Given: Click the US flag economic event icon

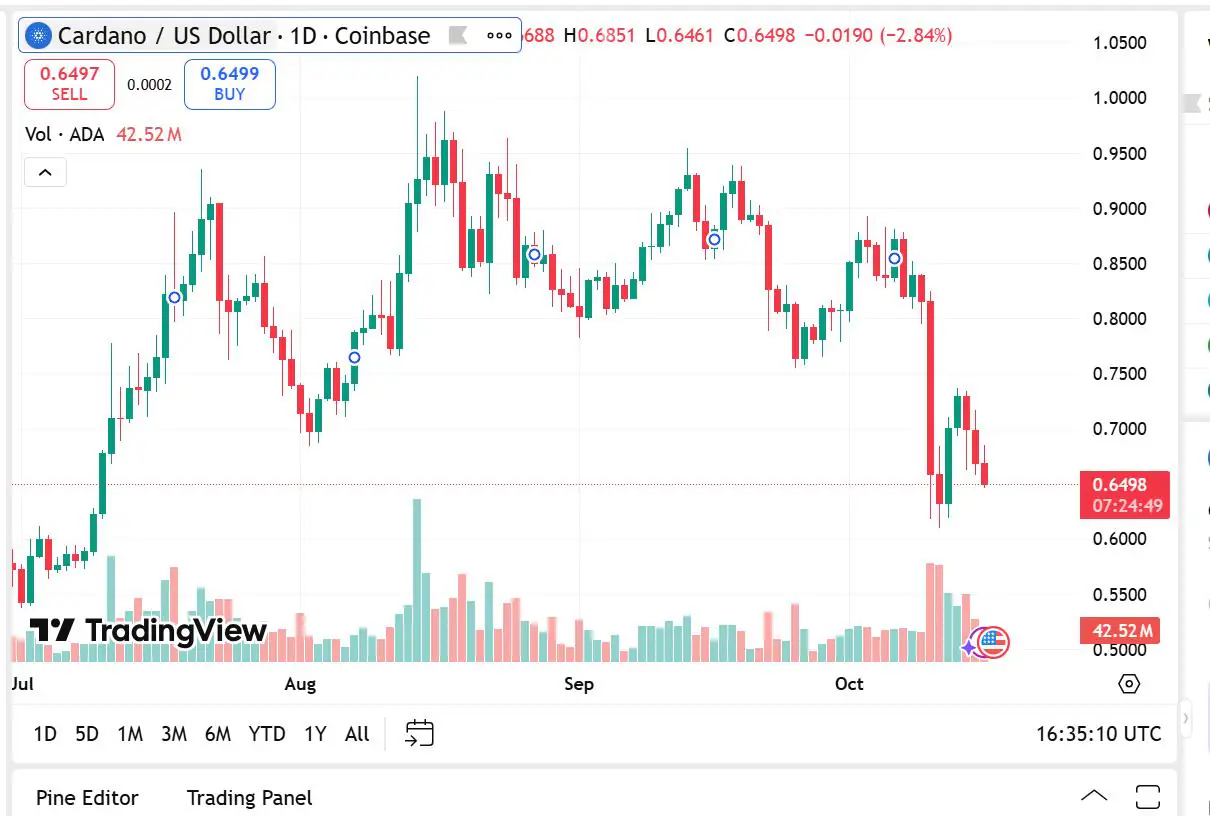Looking at the screenshot, I should click(x=993, y=643).
